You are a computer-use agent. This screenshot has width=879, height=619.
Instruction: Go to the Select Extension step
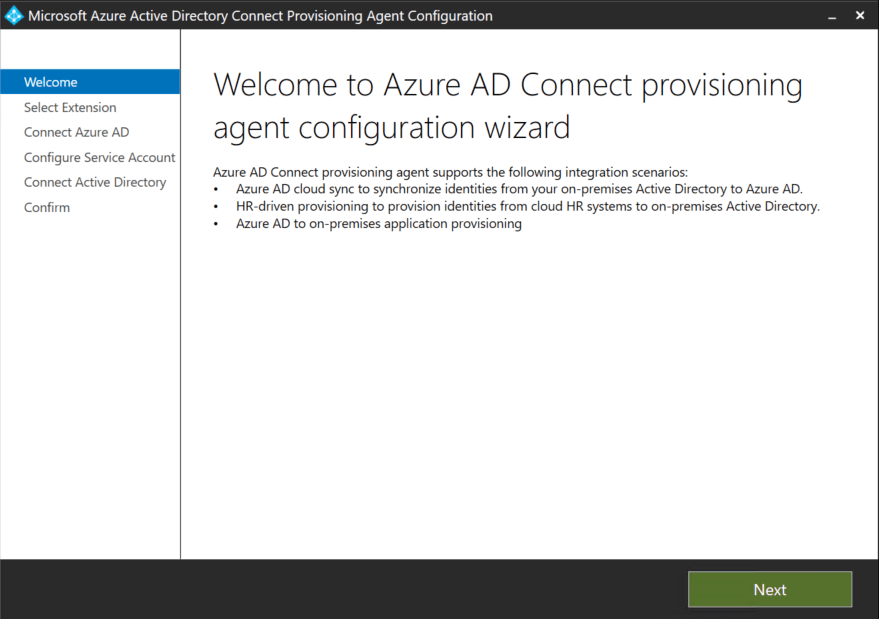pyautogui.click(x=70, y=107)
